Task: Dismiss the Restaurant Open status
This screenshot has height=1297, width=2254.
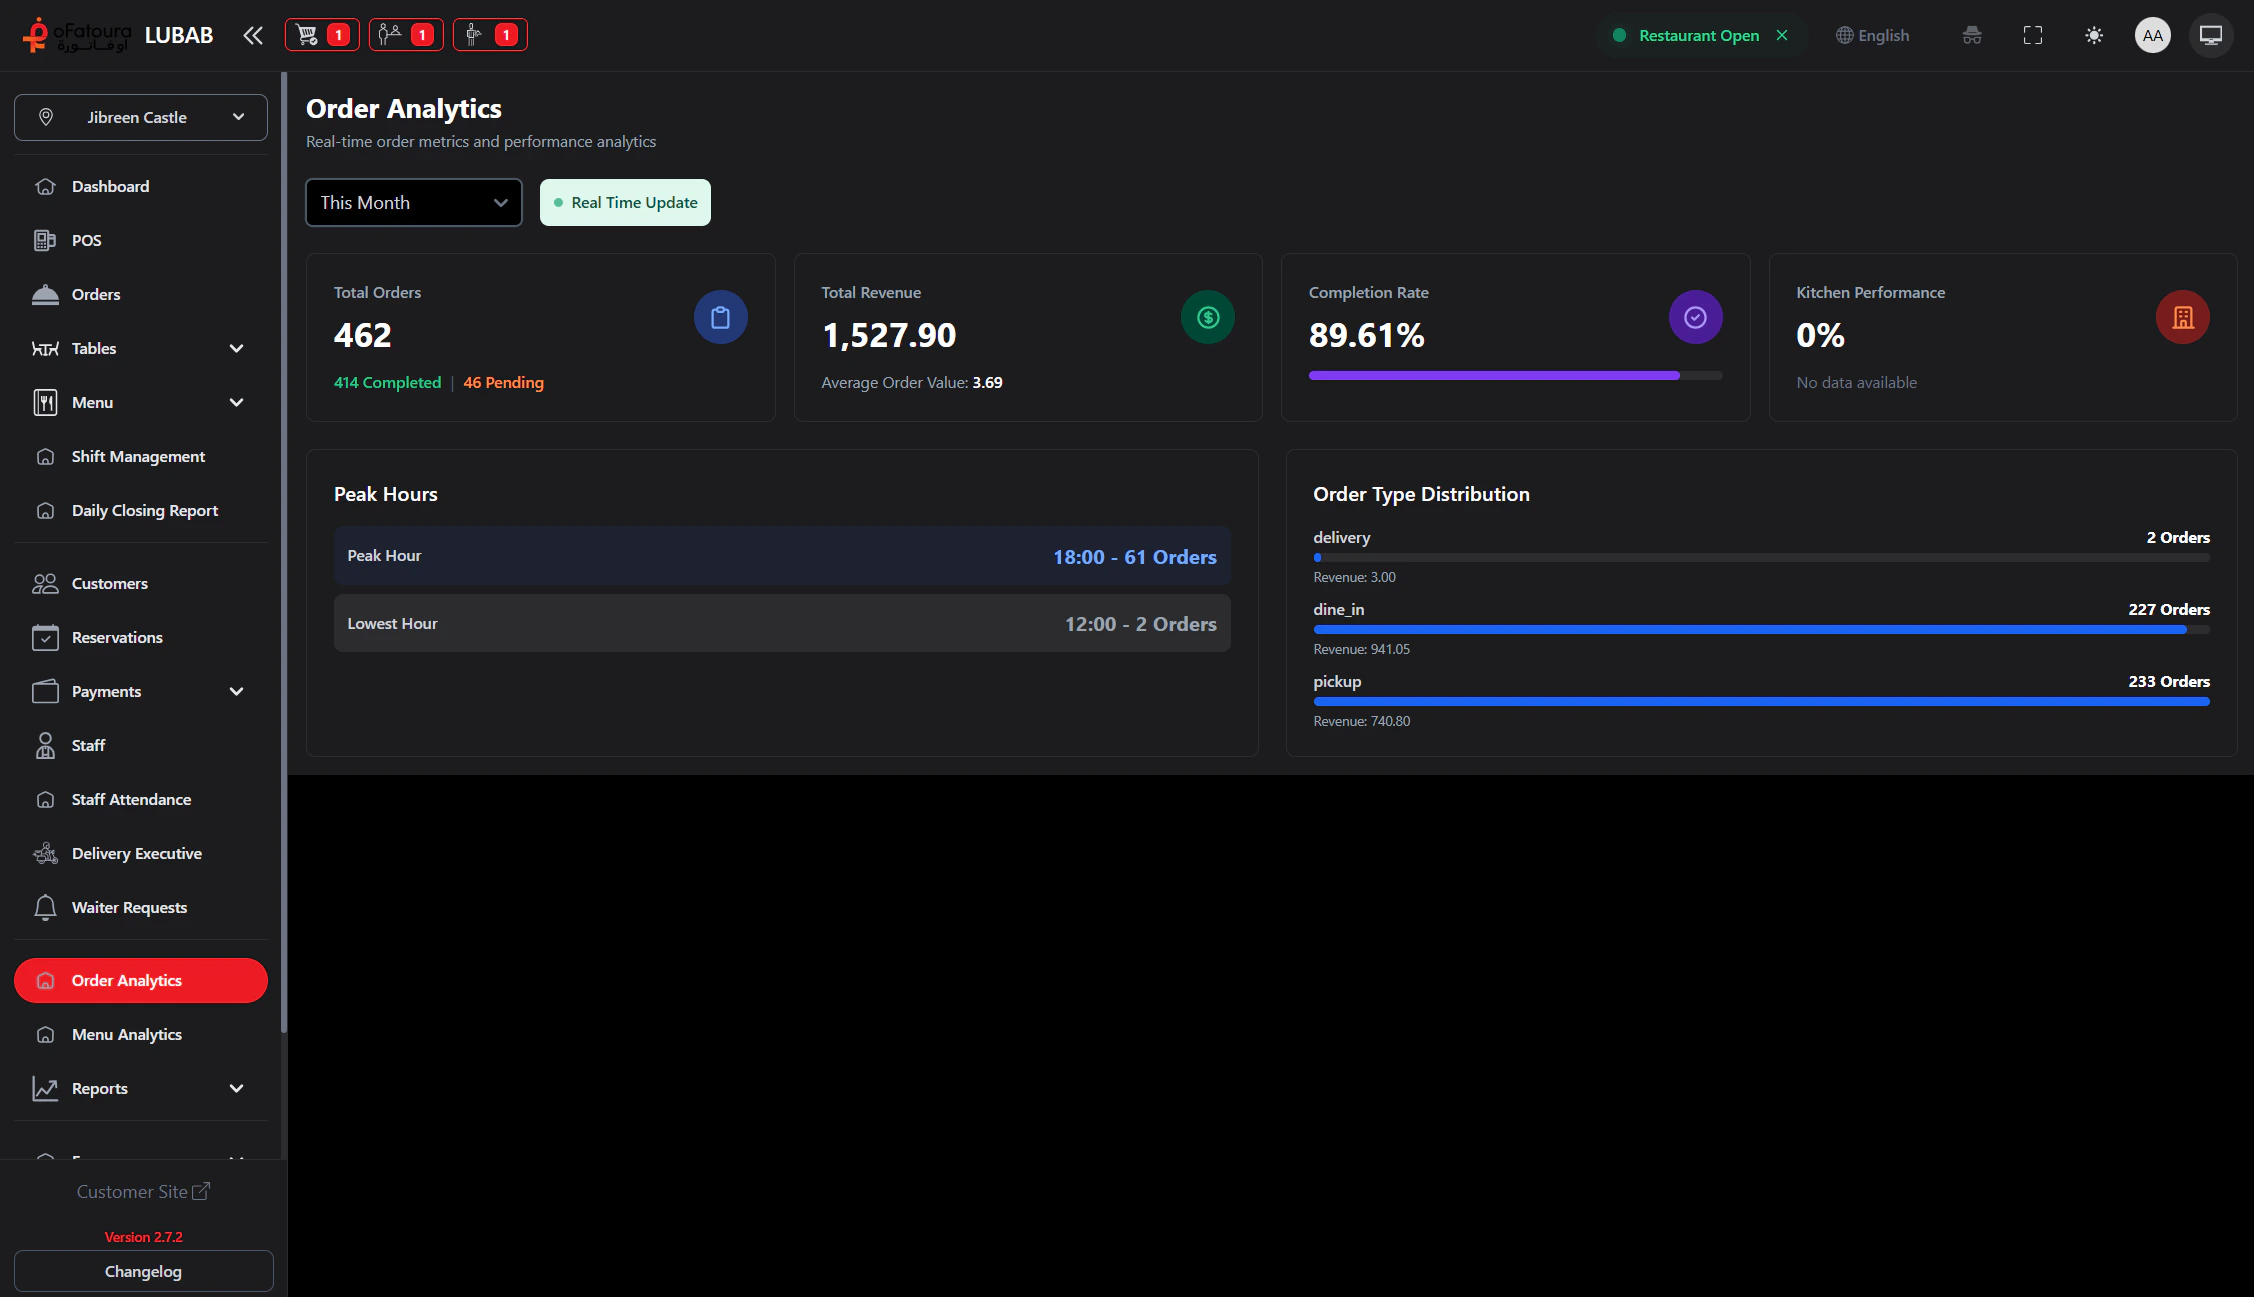Action: 1783,35
